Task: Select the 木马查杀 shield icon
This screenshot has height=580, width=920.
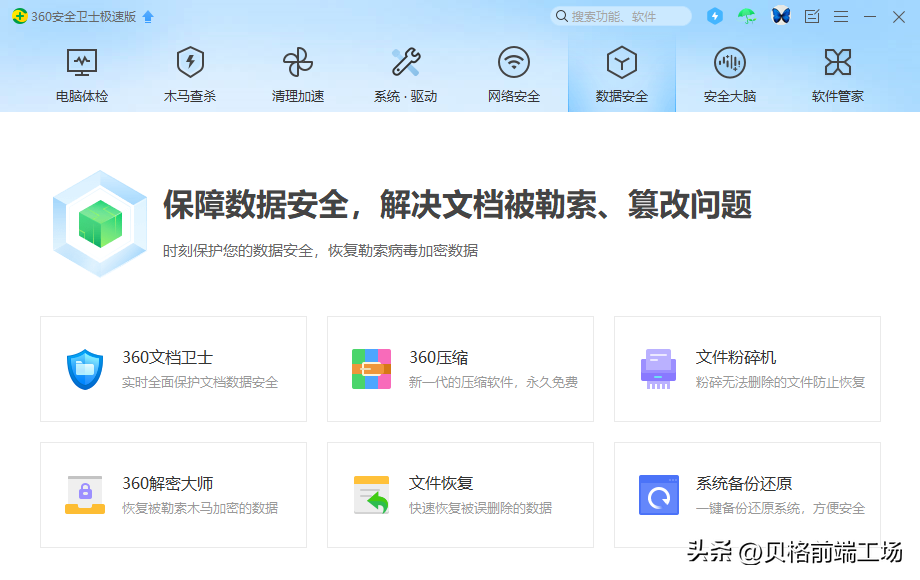Action: click(x=190, y=62)
